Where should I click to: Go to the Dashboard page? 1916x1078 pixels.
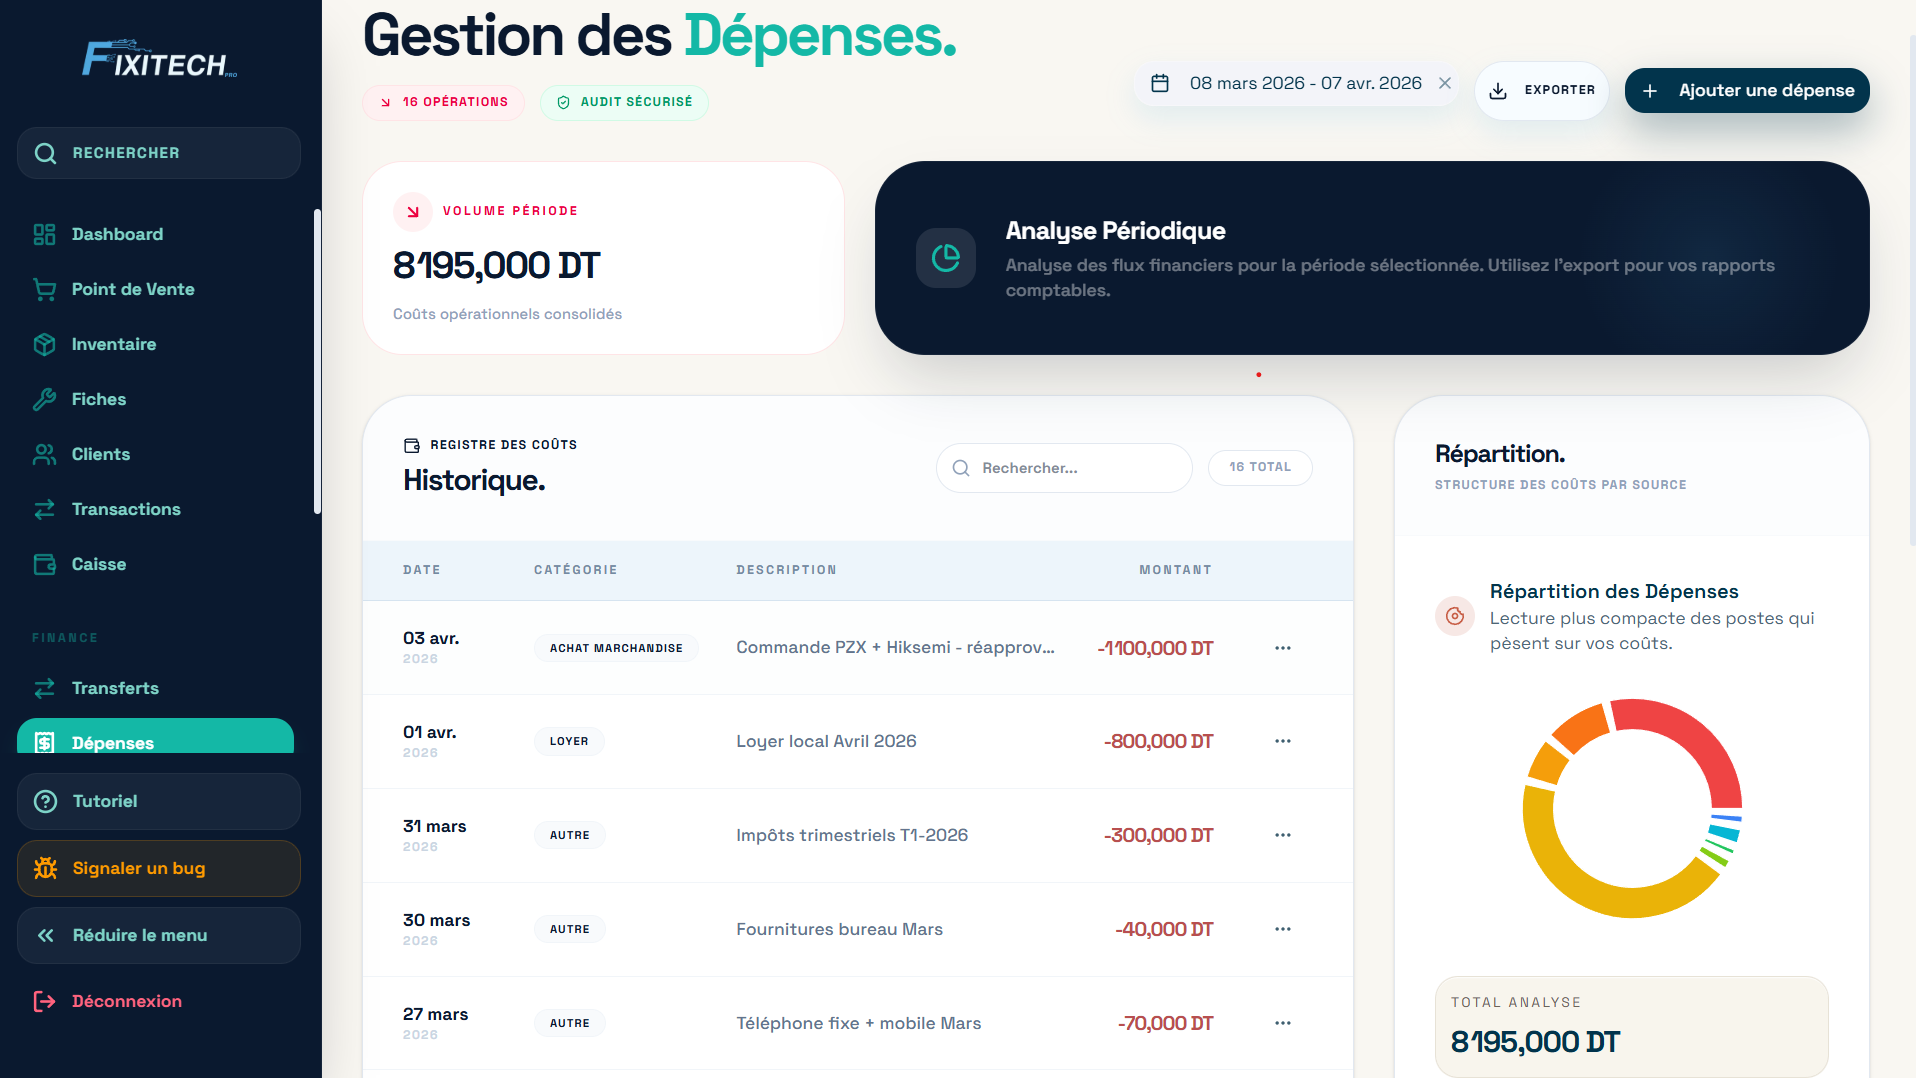pos(117,234)
